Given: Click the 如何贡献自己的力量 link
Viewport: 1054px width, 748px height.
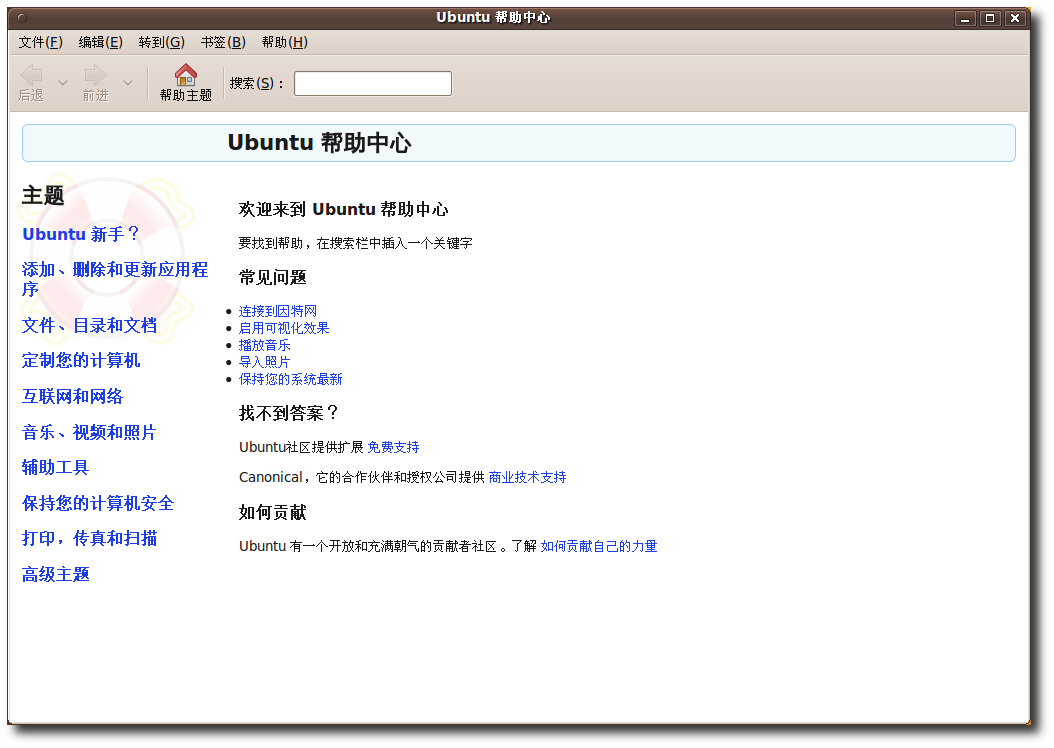Looking at the screenshot, I should coord(599,546).
